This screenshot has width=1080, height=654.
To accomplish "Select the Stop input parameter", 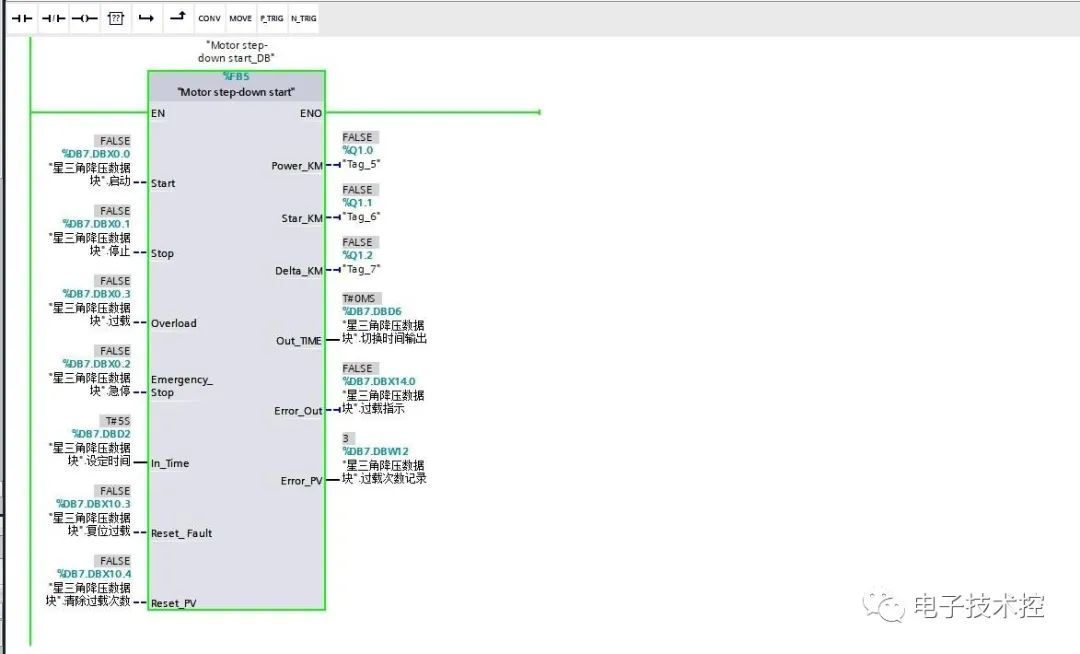I will pyautogui.click(x=163, y=253).
